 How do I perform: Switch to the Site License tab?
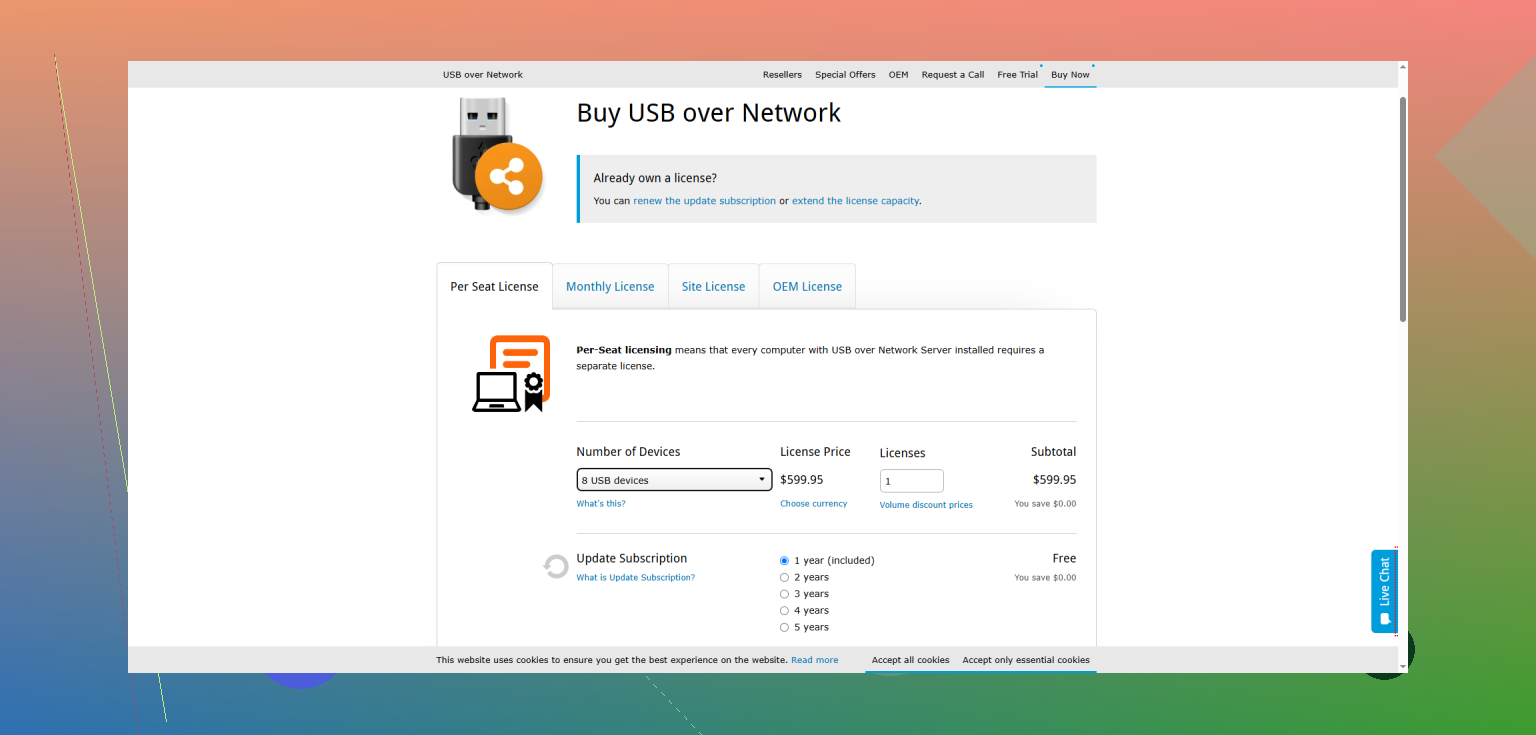point(713,286)
